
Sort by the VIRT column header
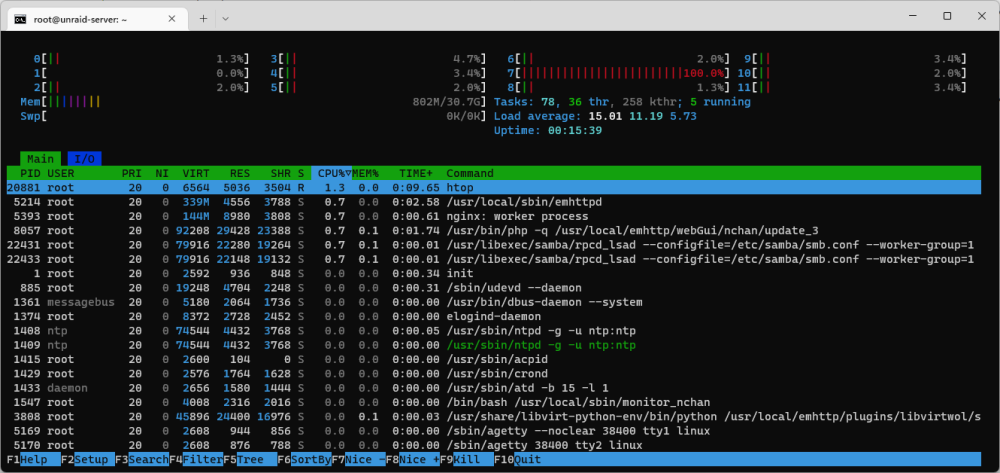[196, 173]
